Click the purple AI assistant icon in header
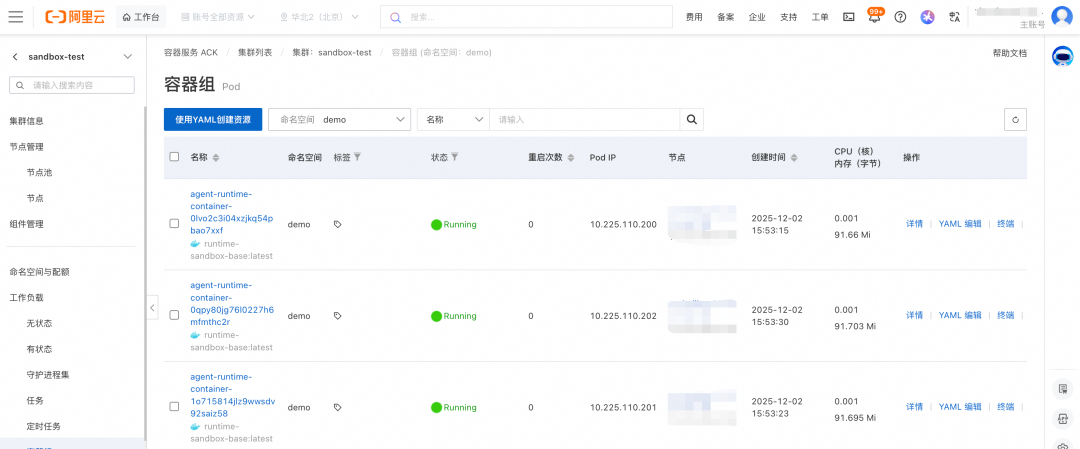Viewport: 1080px width, 449px height. pyautogui.click(x=927, y=17)
